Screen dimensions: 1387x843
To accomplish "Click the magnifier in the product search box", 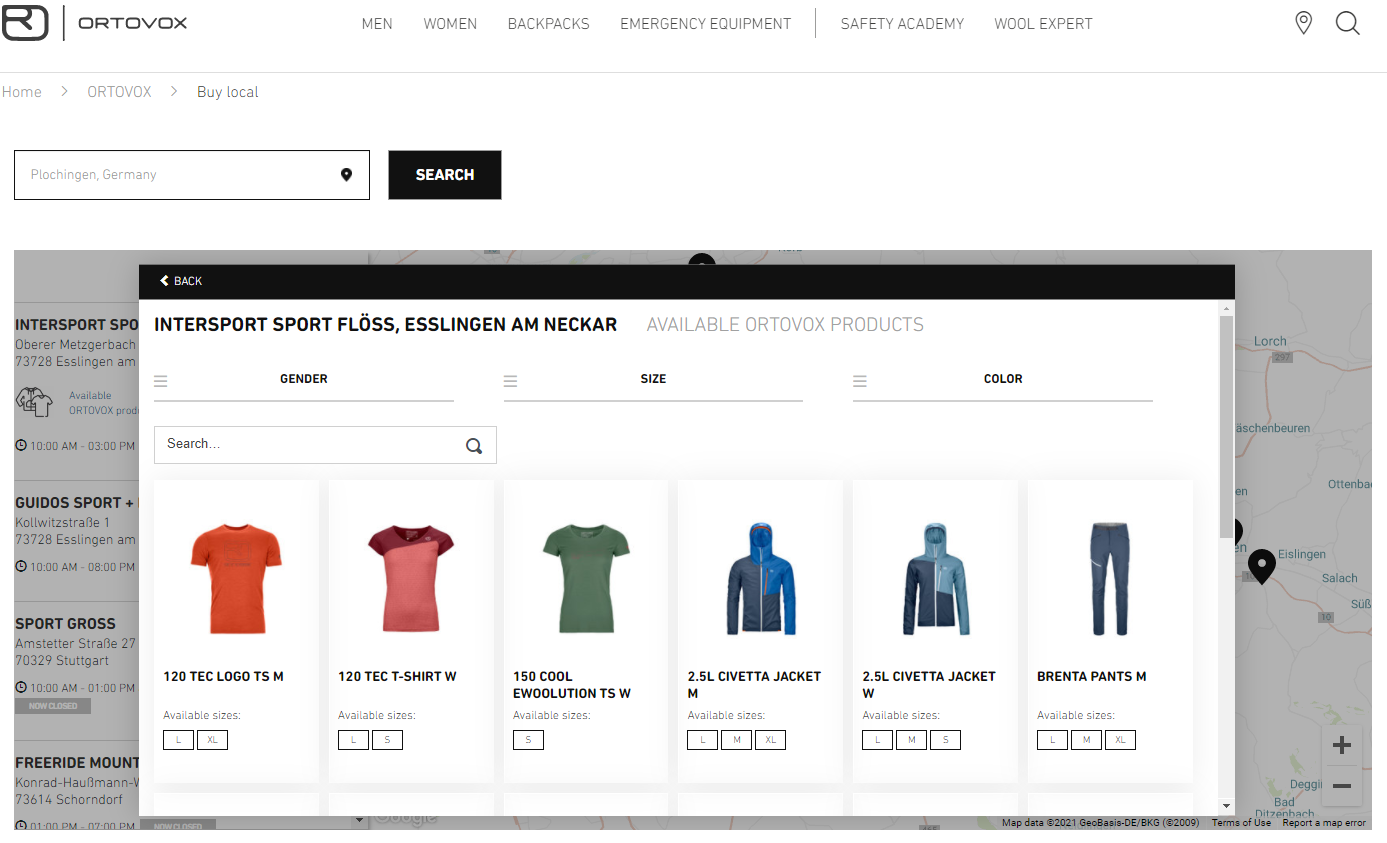I will pyautogui.click(x=474, y=446).
